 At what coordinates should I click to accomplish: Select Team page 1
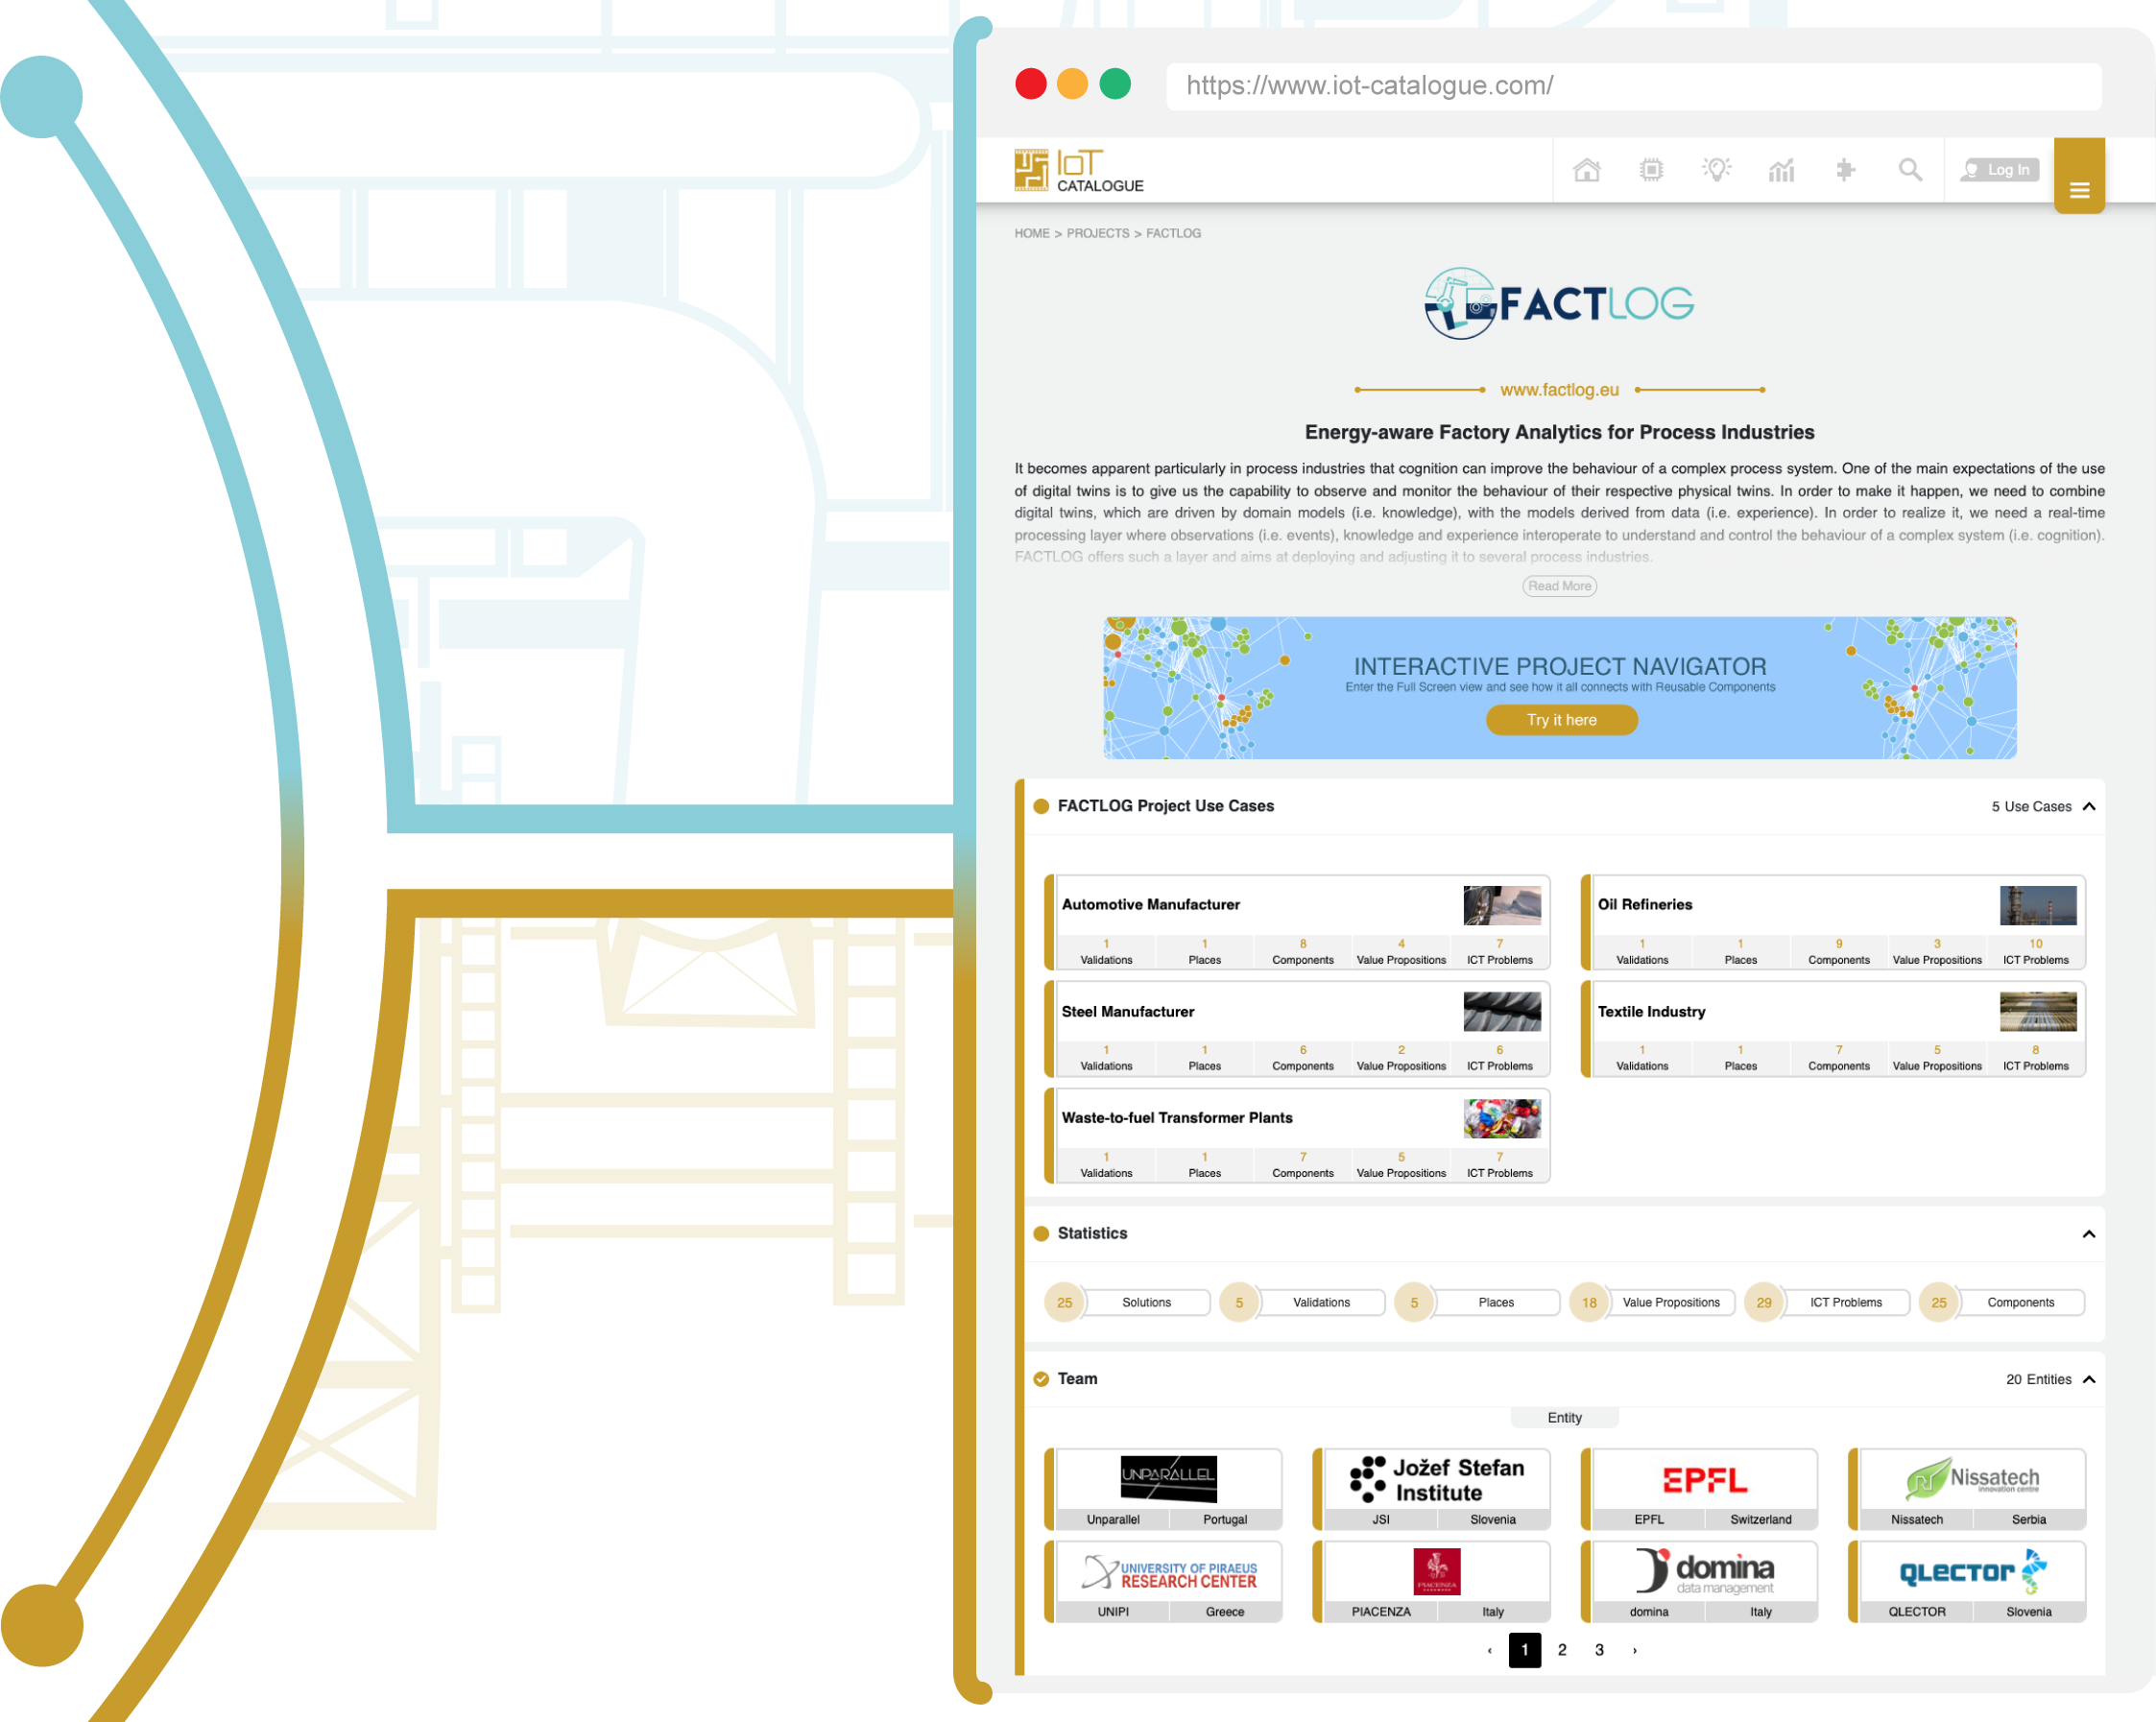tap(1524, 1650)
